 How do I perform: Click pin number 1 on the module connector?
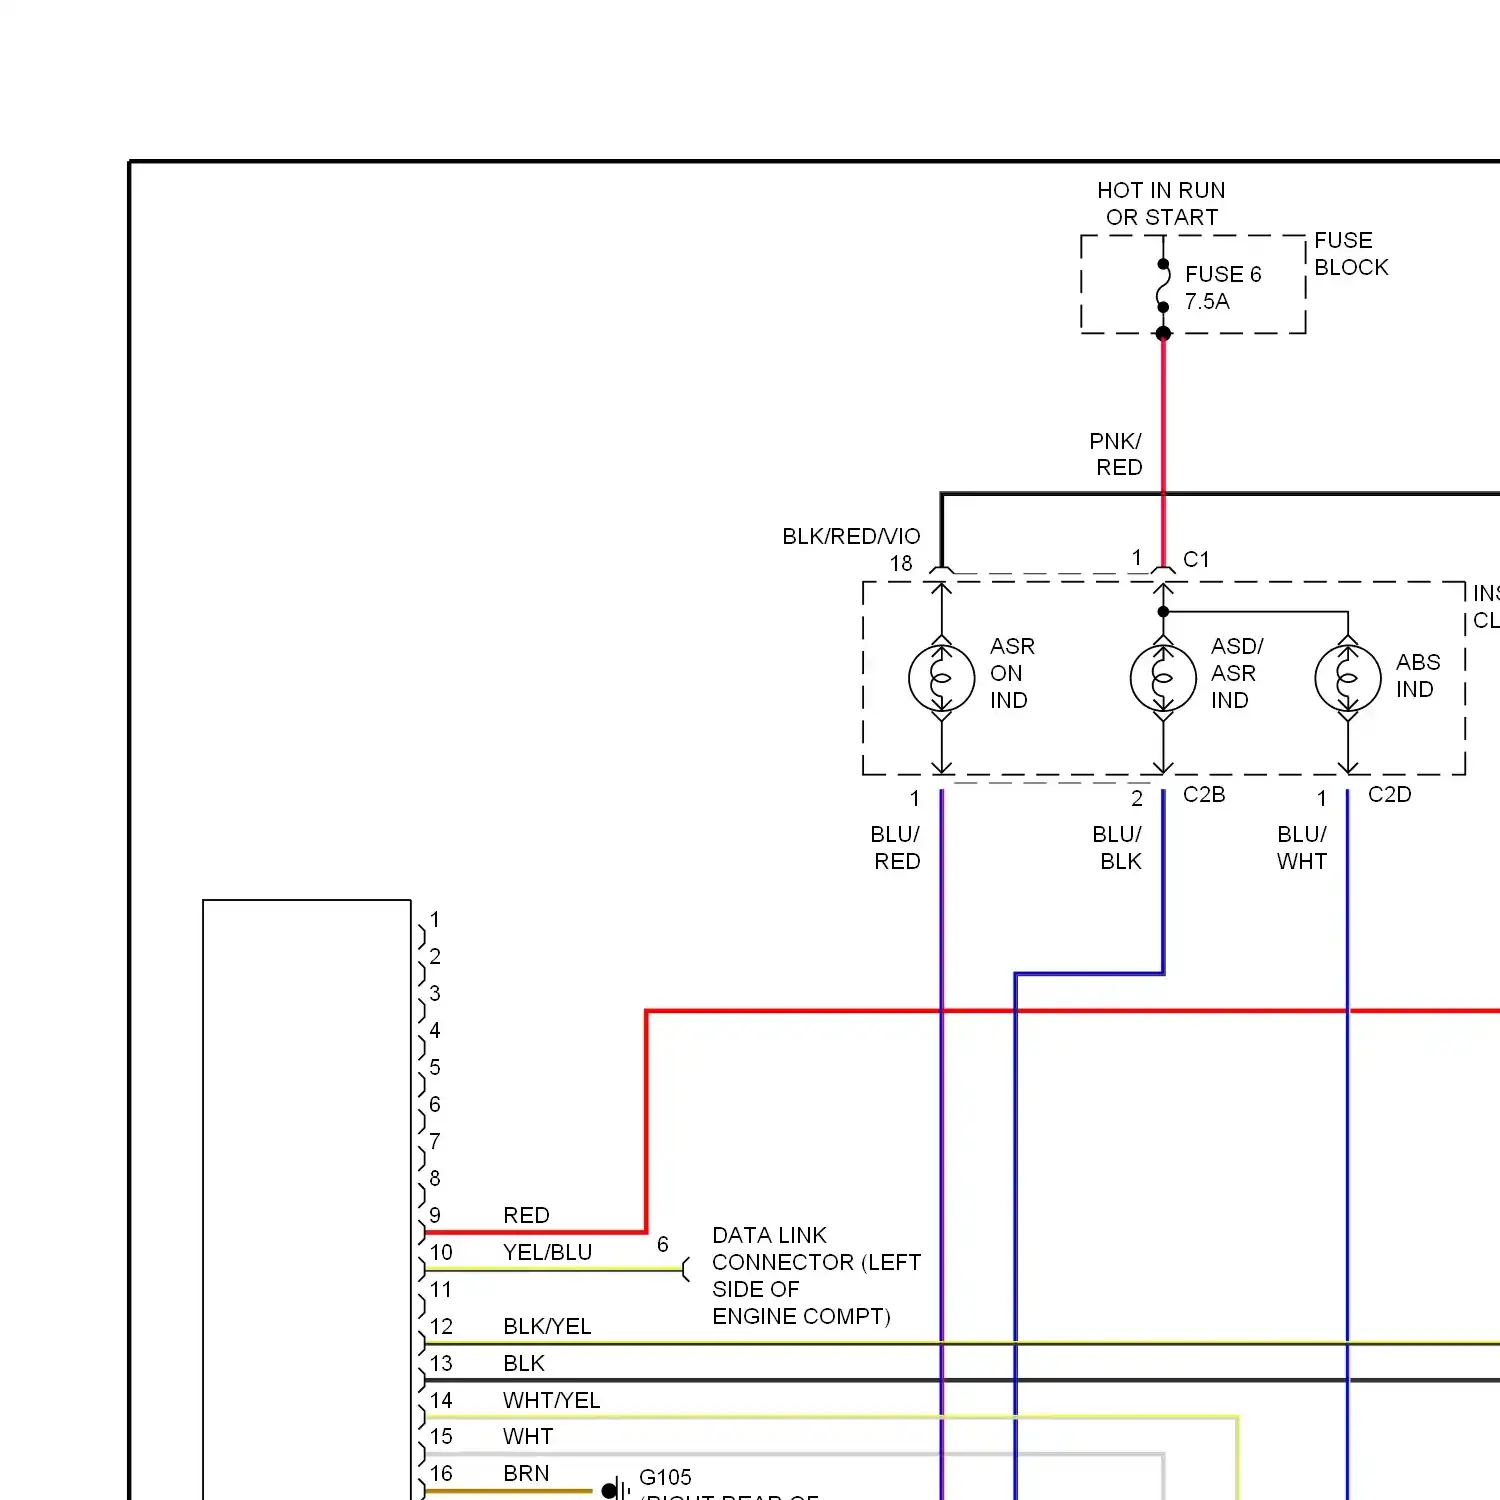435,919
